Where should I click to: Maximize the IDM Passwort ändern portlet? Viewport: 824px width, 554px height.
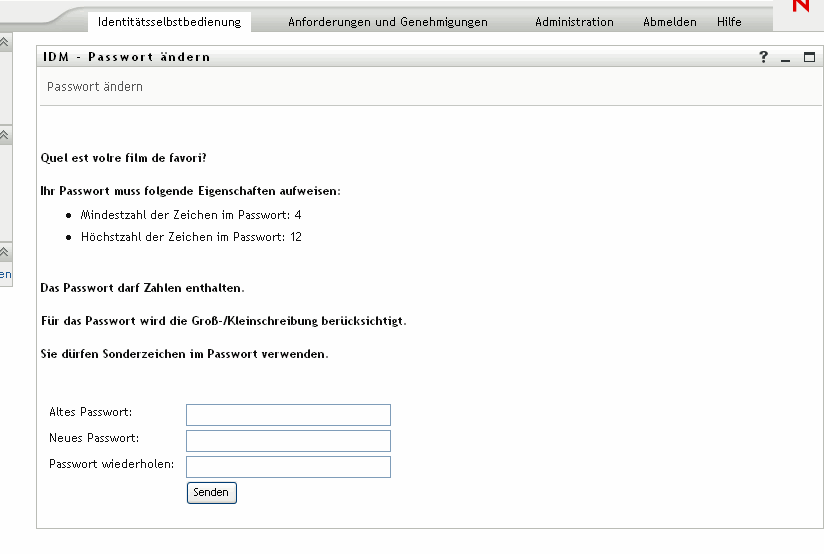point(809,57)
